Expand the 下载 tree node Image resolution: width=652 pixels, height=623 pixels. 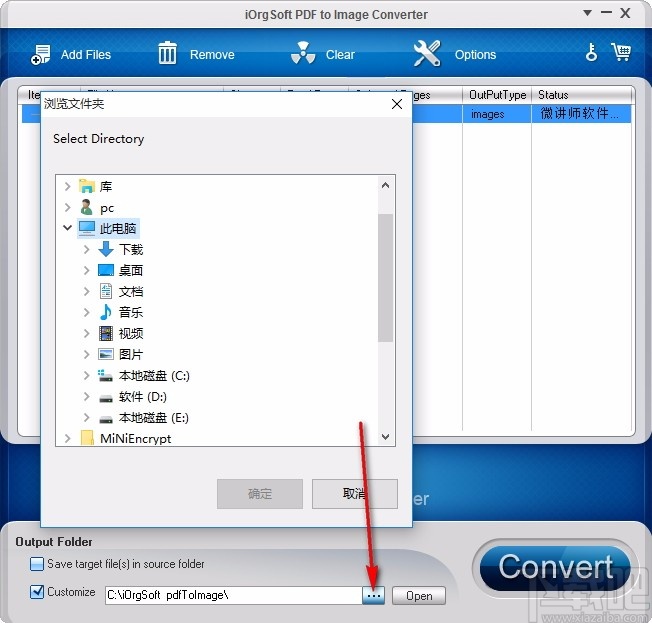click(86, 249)
